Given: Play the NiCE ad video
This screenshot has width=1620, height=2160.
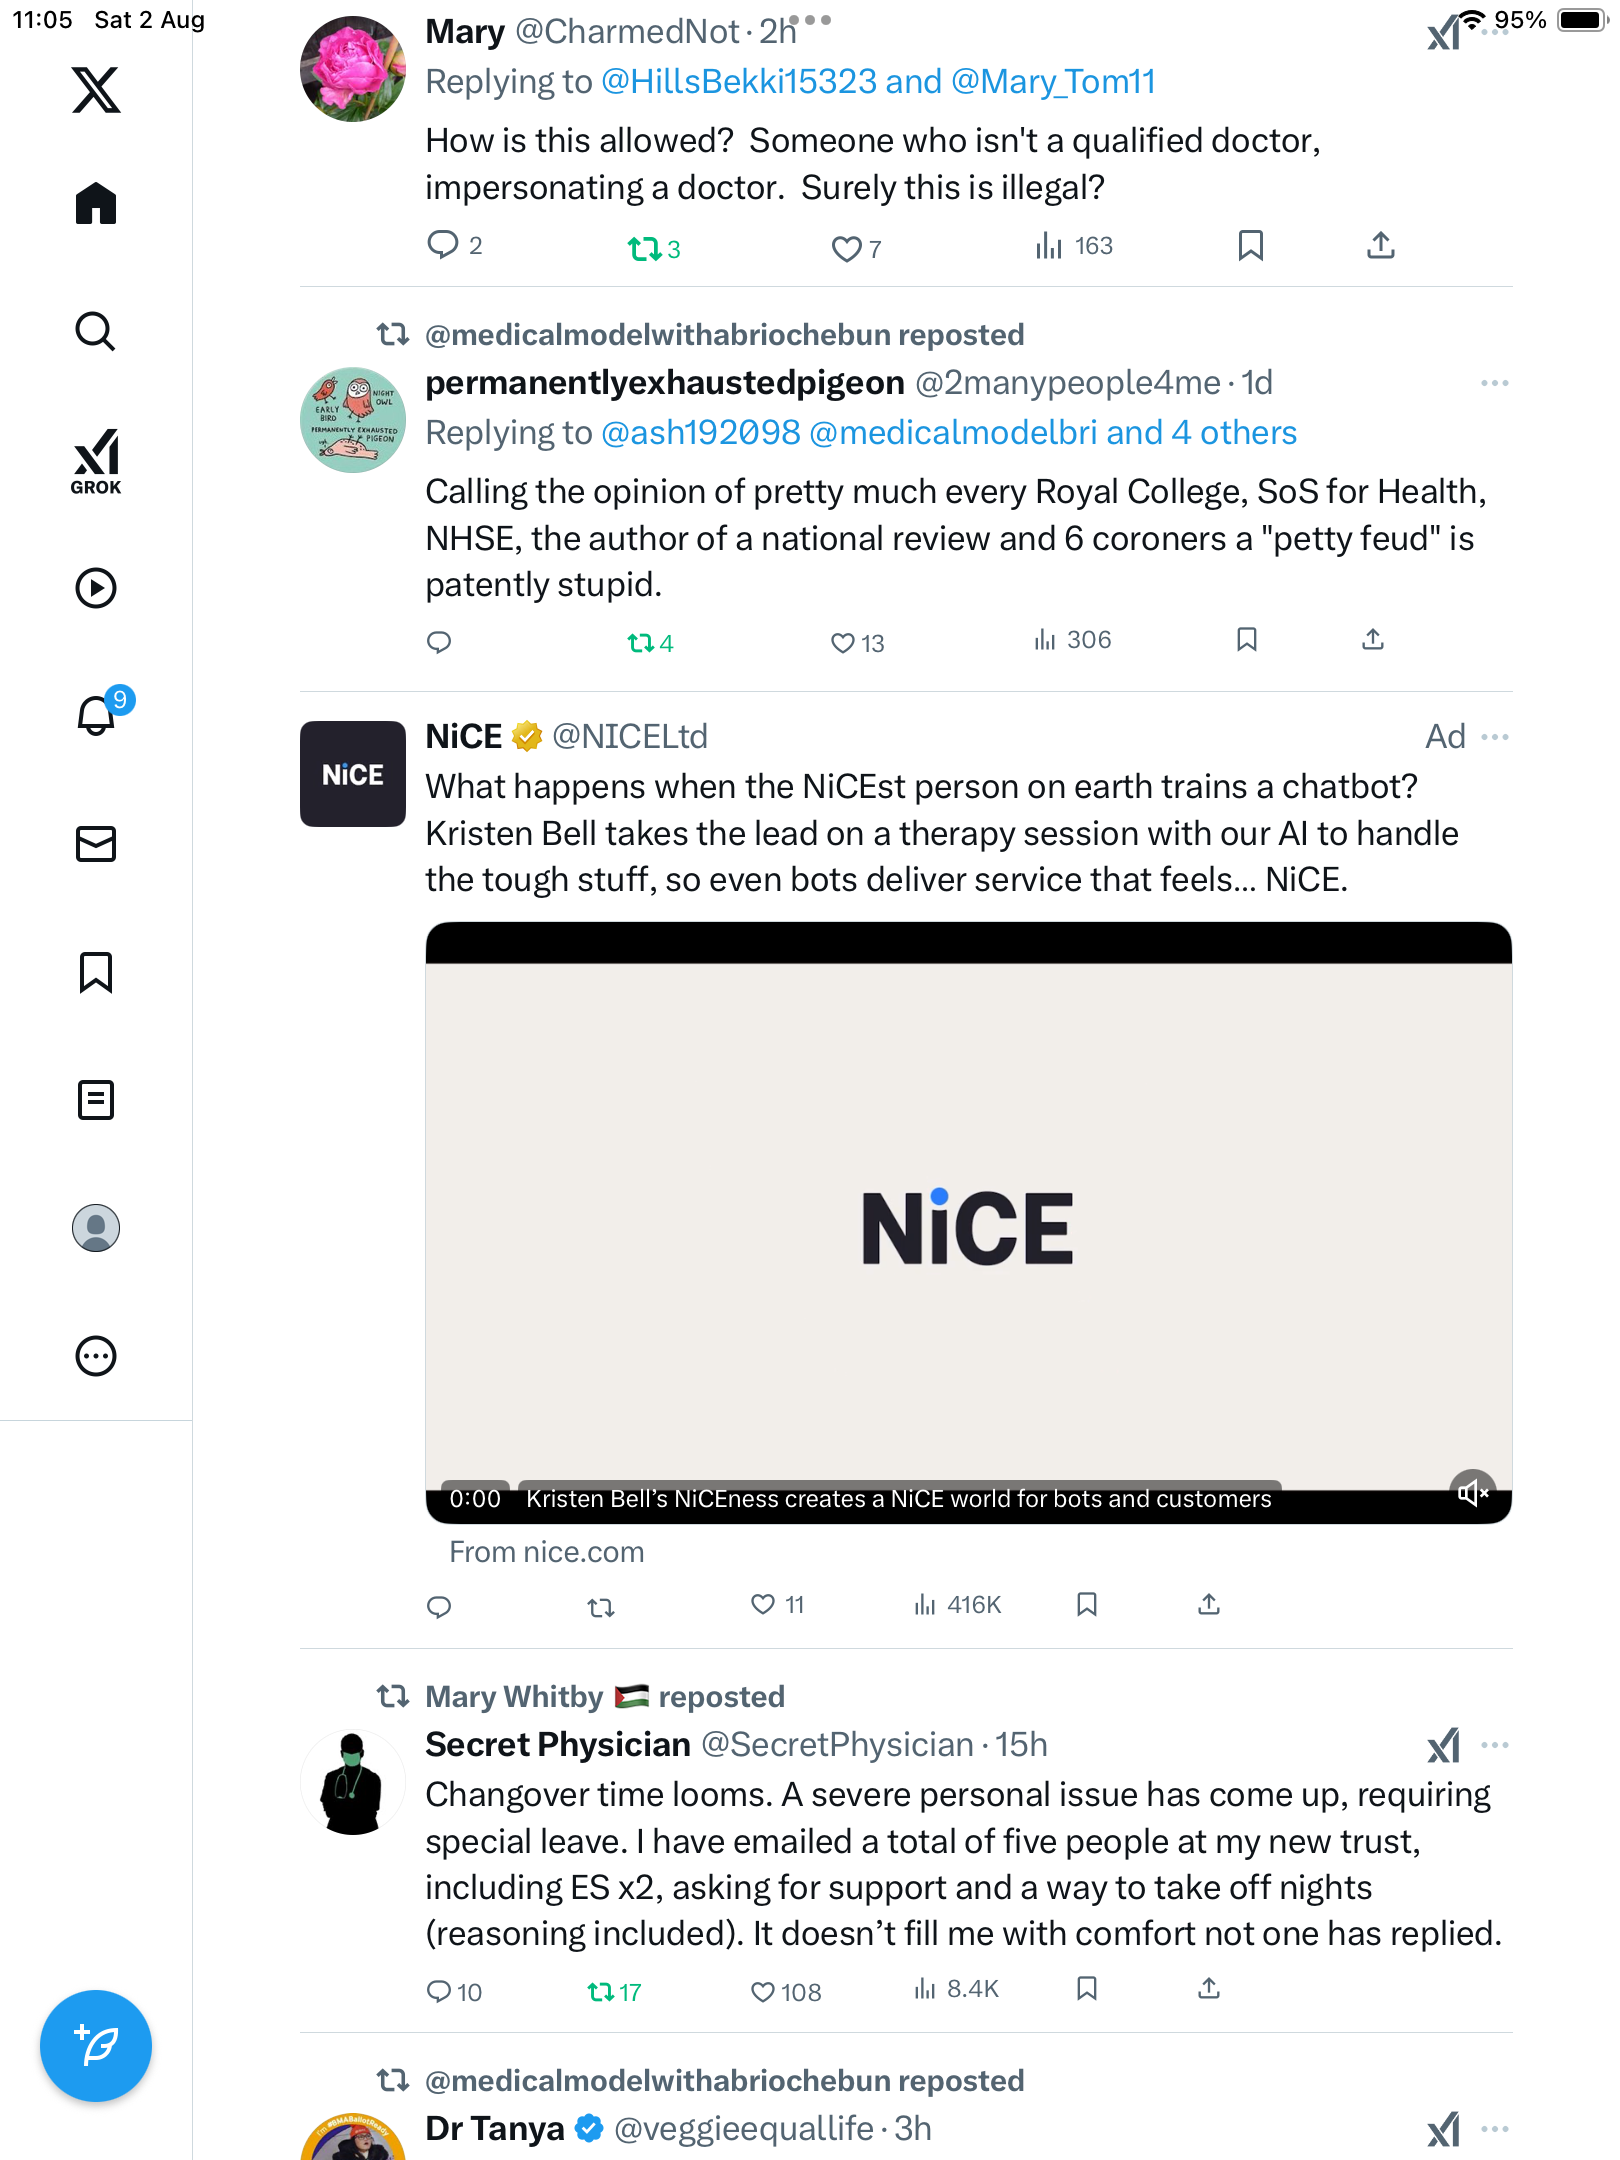Looking at the screenshot, I should [x=968, y=1226].
